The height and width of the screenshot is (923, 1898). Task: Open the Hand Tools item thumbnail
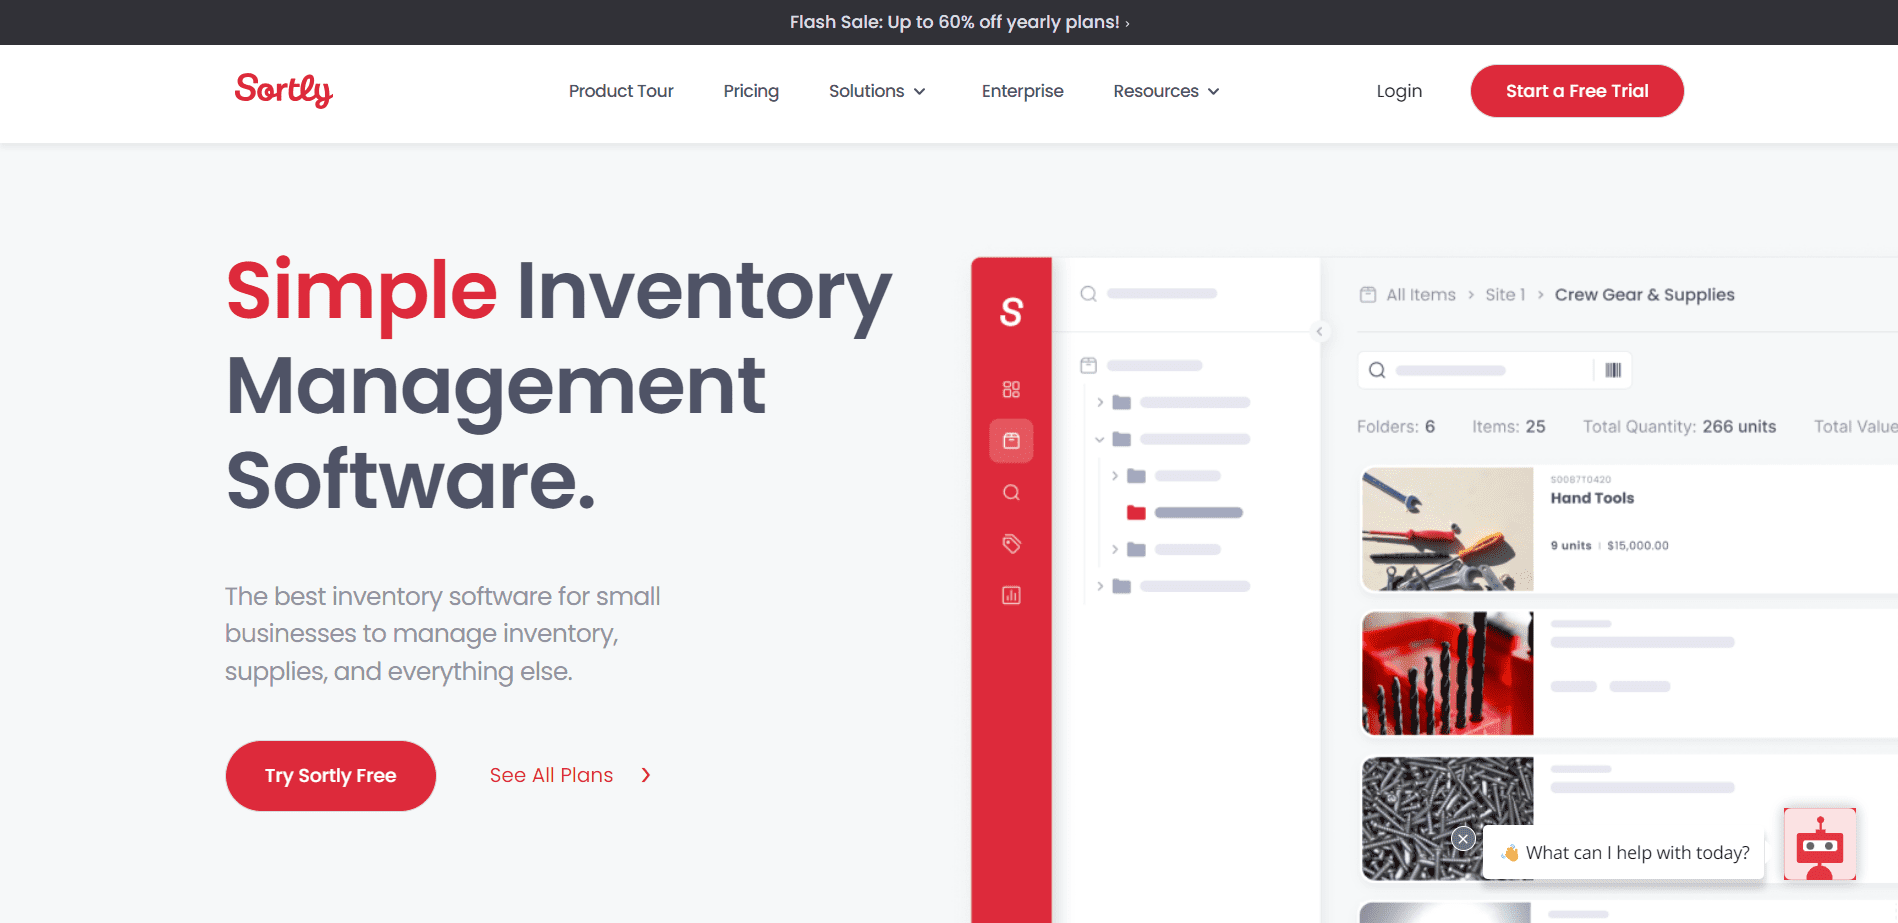coord(1447,529)
